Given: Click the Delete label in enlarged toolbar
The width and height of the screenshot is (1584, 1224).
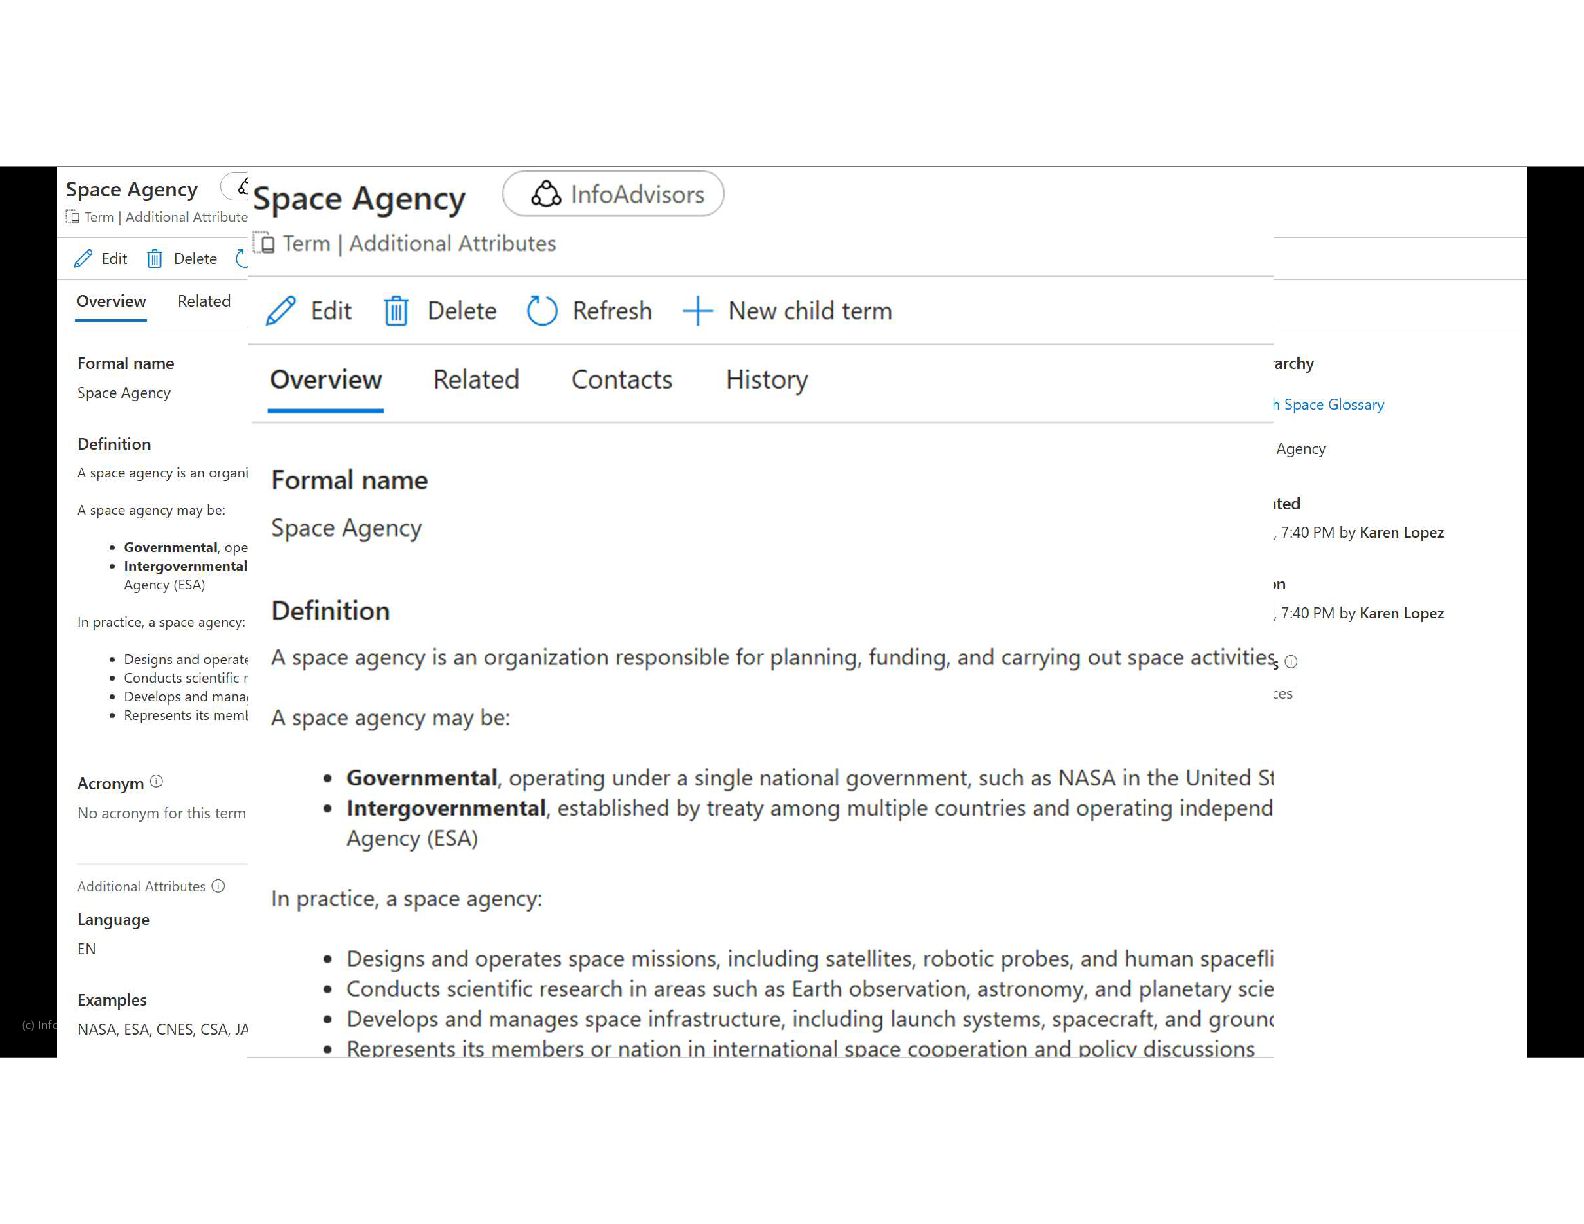Looking at the screenshot, I should [462, 311].
